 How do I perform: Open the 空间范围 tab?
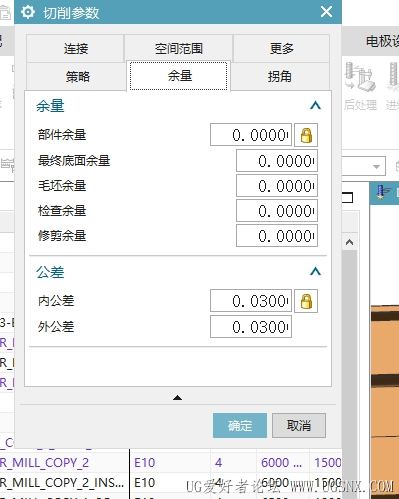tap(178, 48)
